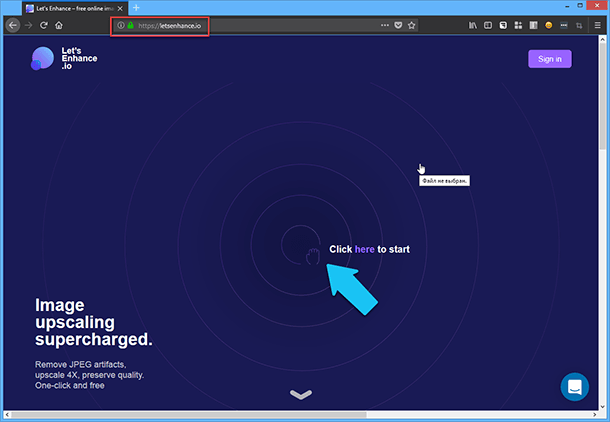Click the scroll left arrow

7,415
